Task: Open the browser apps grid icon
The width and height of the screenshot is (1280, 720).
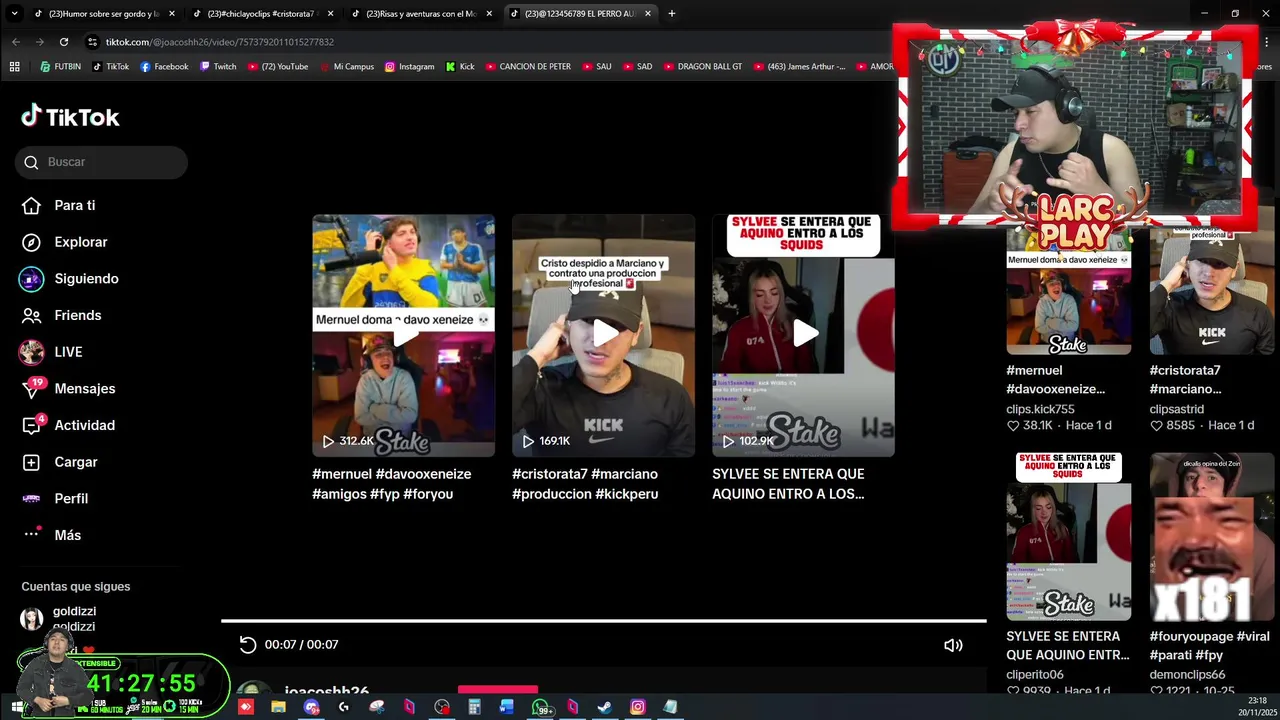Action: click(x=14, y=67)
